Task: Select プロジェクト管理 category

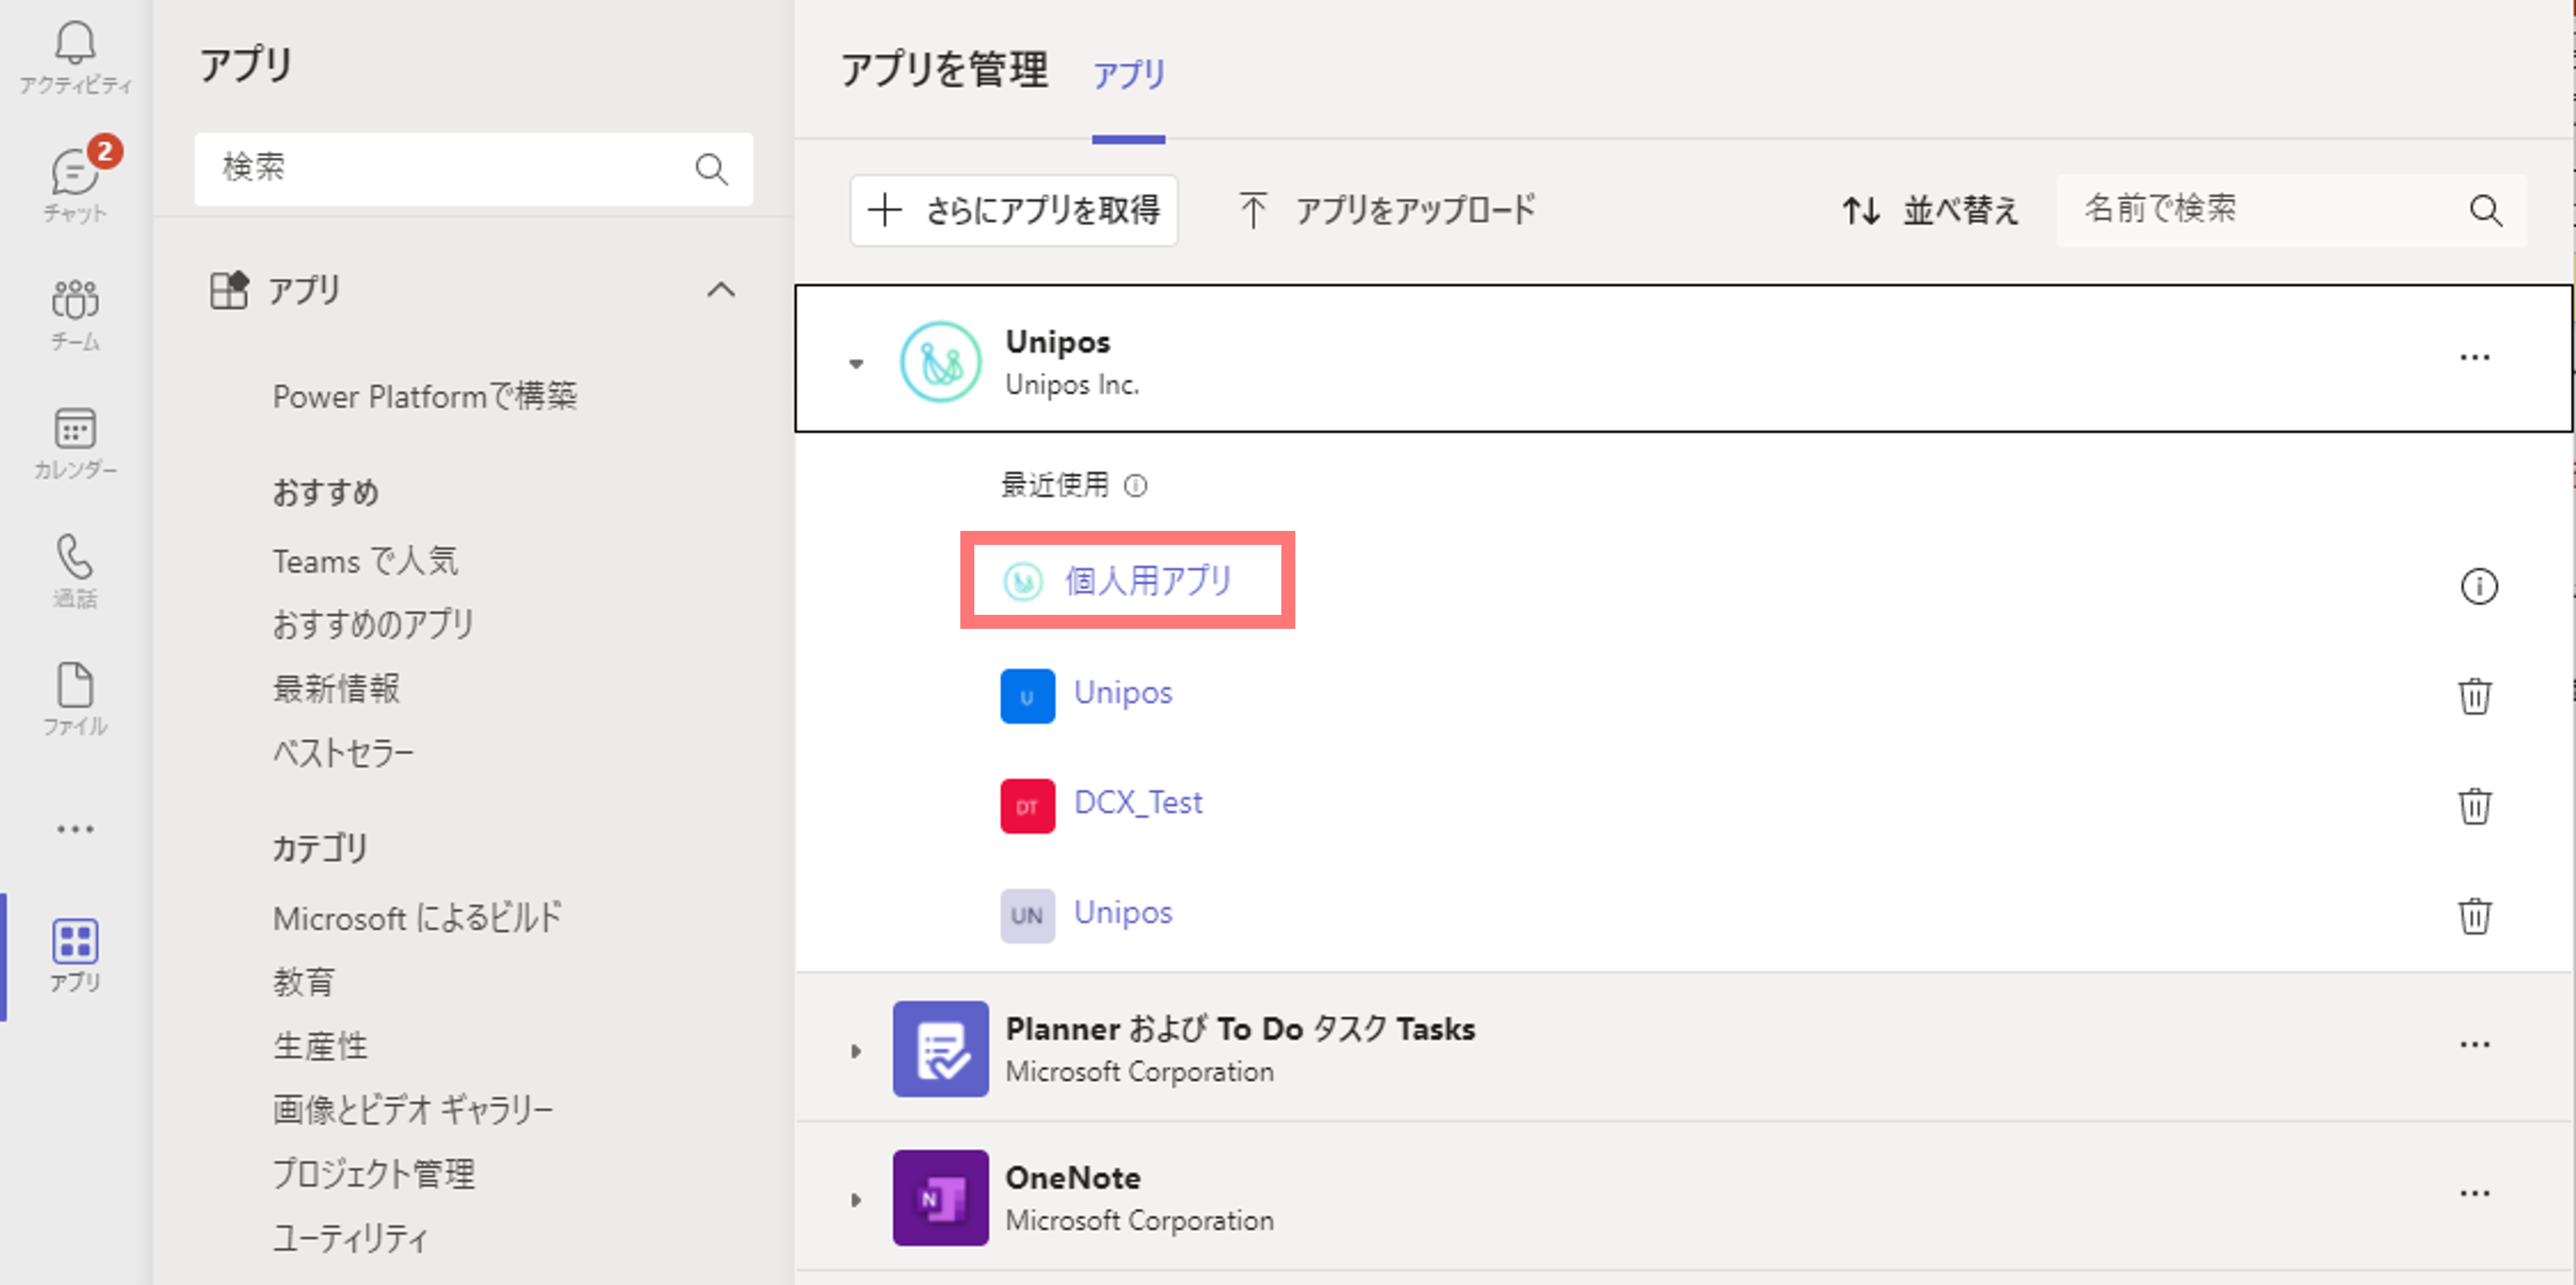Action: [x=374, y=1174]
